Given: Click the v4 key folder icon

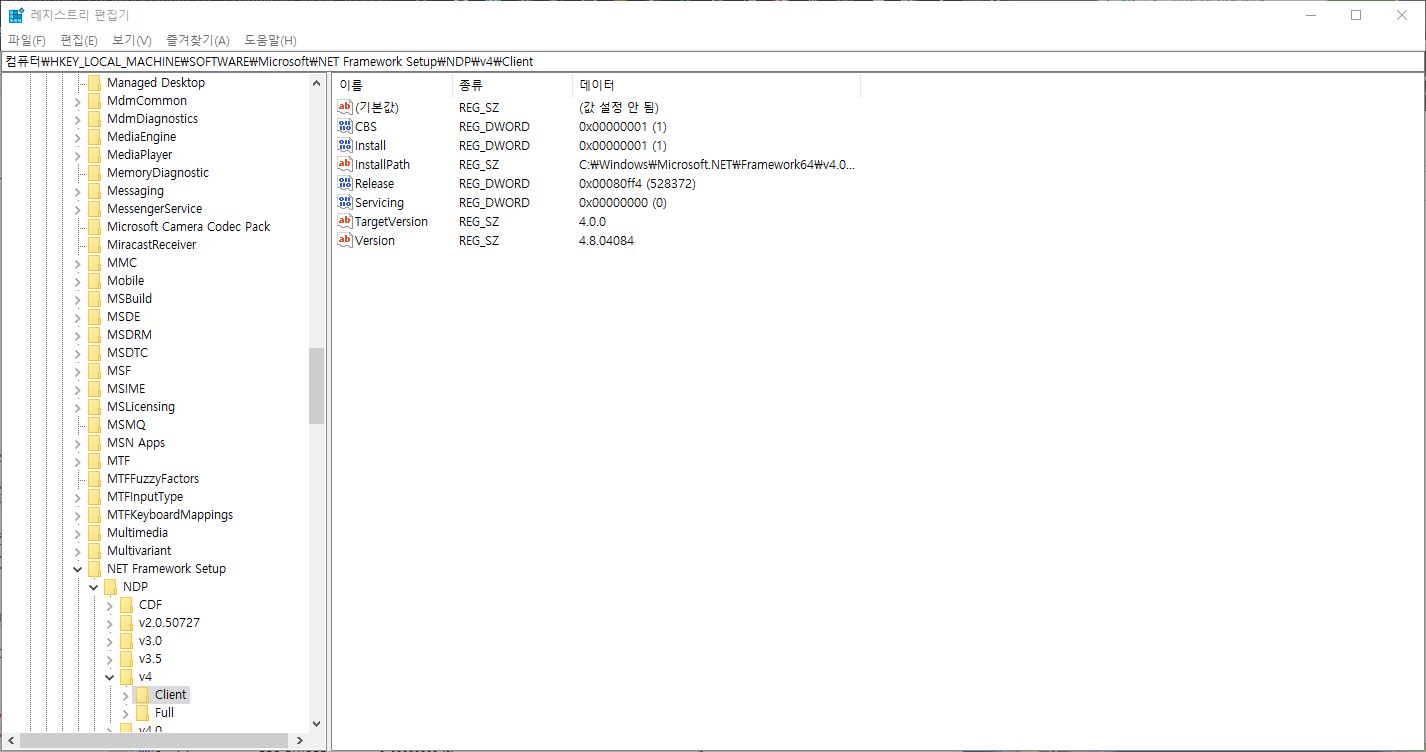Looking at the screenshot, I should (127, 676).
